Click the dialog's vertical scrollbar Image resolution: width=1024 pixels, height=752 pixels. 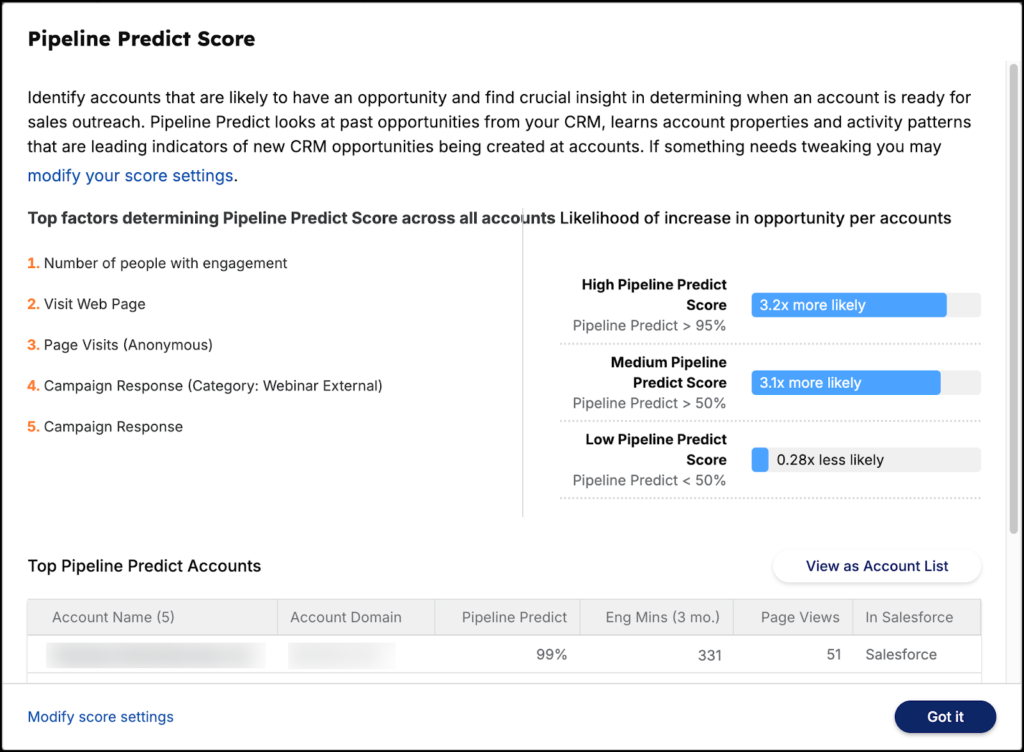(x=1013, y=300)
